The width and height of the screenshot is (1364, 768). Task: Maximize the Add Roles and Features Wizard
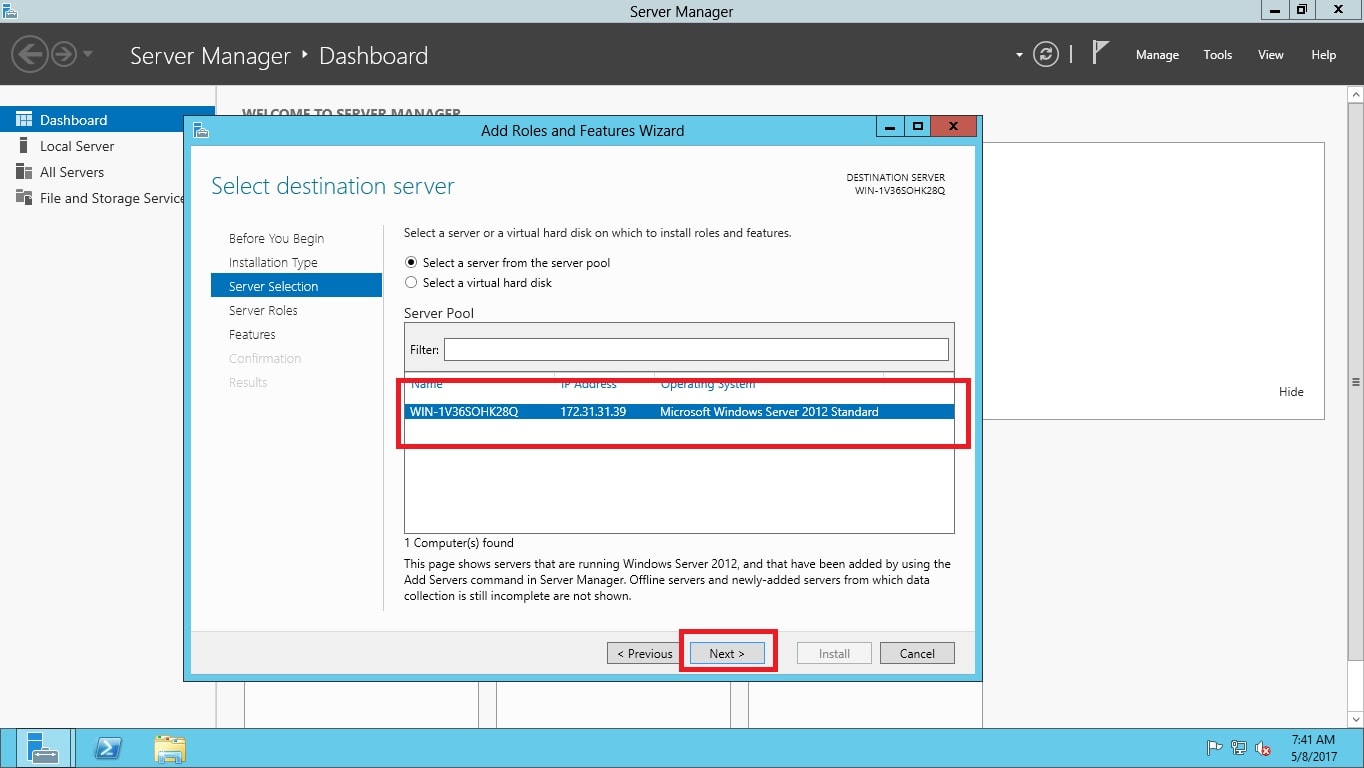point(916,127)
